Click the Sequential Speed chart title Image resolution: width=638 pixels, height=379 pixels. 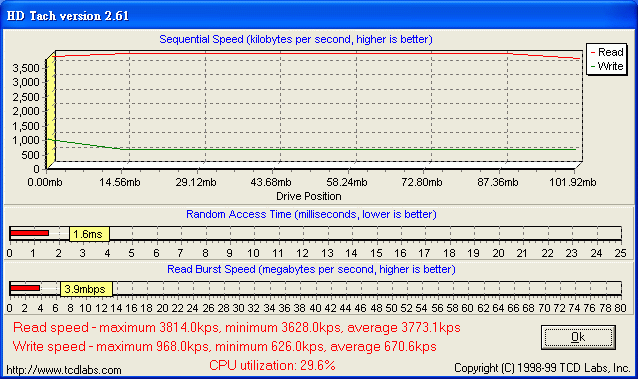(x=296, y=39)
